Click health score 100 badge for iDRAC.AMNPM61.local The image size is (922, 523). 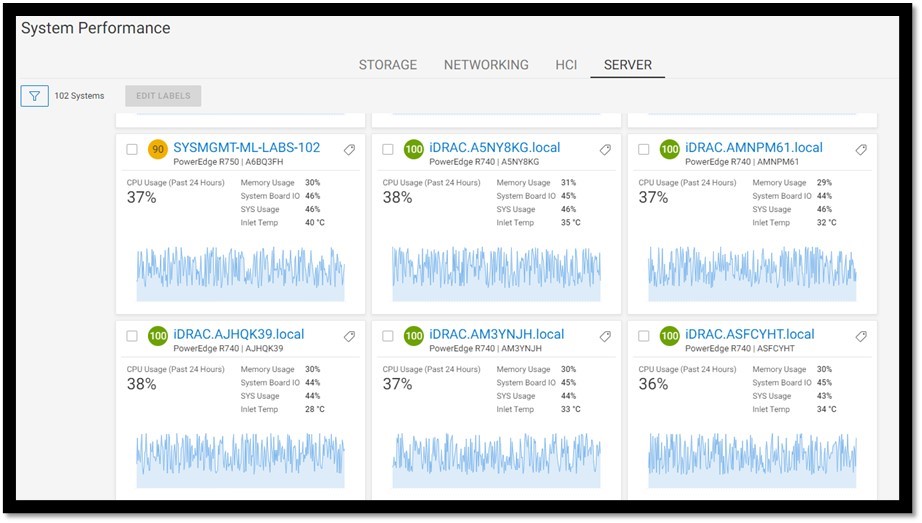click(669, 150)
